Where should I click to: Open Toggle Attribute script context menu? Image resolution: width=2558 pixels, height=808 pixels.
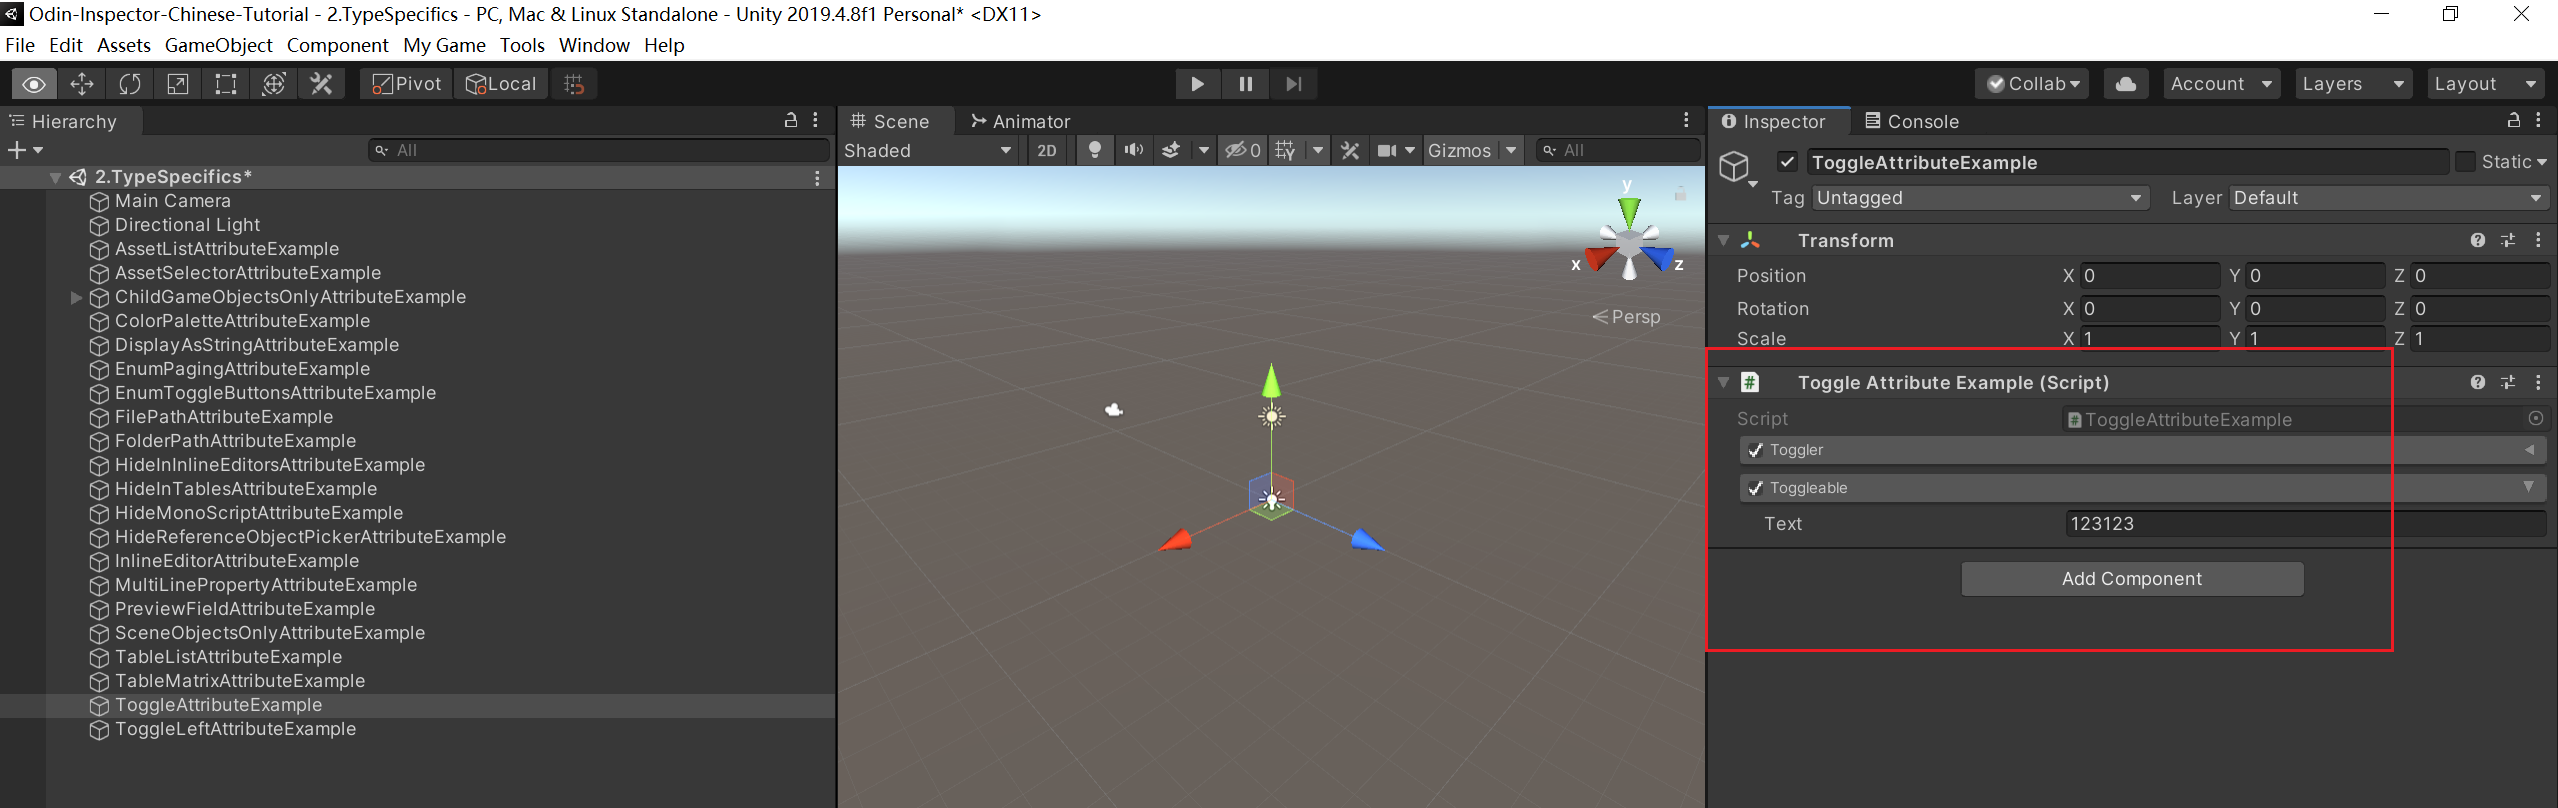click(x=2538, y=382)
